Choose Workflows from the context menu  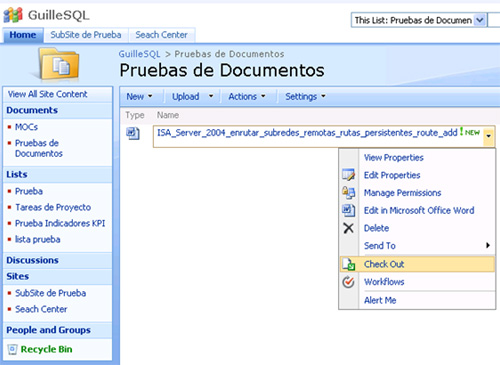[384, 282]
